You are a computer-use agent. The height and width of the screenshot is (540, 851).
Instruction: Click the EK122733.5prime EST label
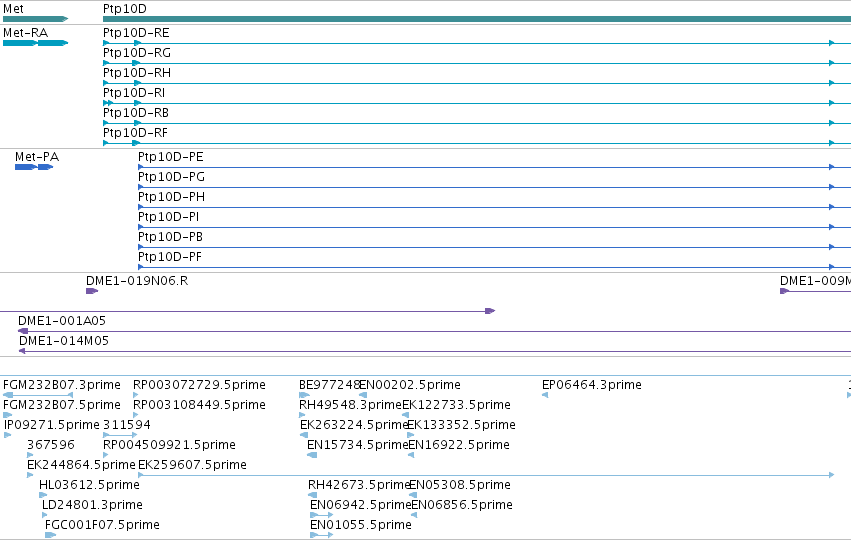click(x=456, y=405)
